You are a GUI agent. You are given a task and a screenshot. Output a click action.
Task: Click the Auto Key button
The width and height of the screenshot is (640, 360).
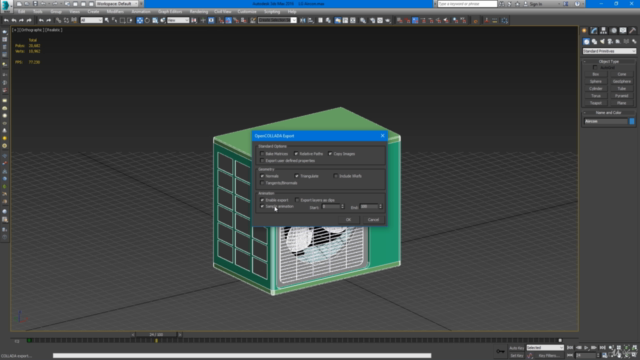point(516,348)
